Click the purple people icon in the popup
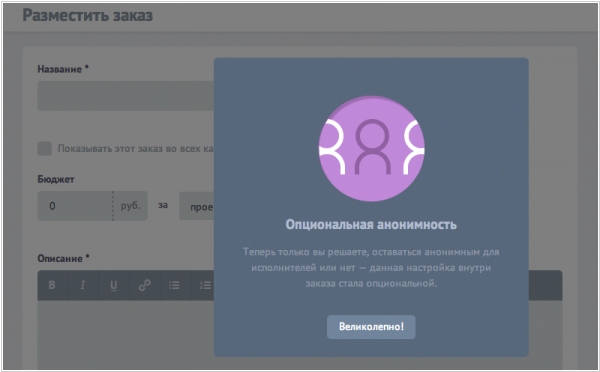Viewport: 600px width, 372px height. 372,148
